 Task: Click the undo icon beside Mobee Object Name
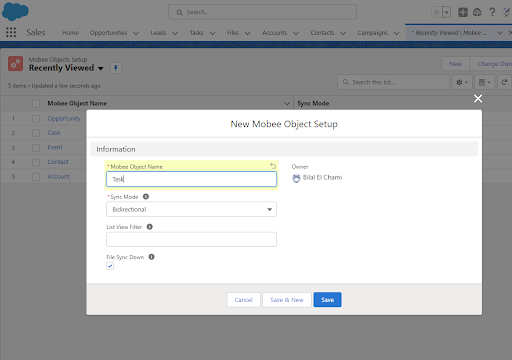click(273, 166)
